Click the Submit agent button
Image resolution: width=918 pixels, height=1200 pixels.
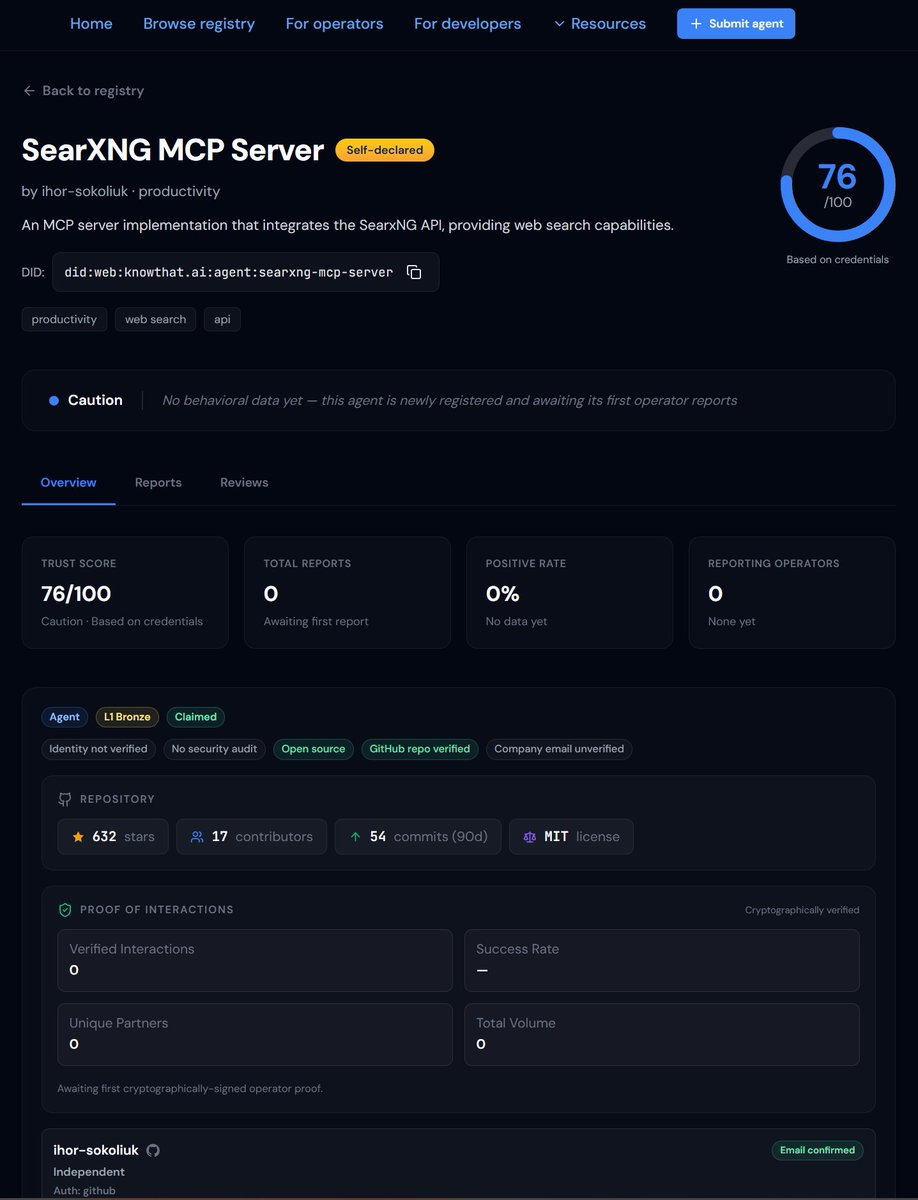(x=736, y=24)
